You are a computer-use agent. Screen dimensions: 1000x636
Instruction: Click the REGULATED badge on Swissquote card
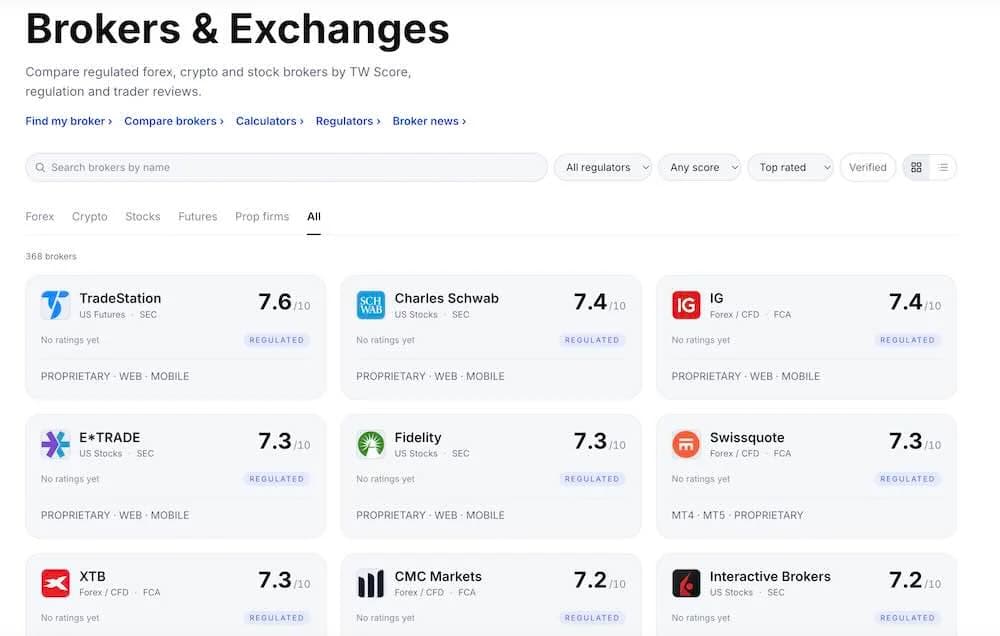(908, 479)
